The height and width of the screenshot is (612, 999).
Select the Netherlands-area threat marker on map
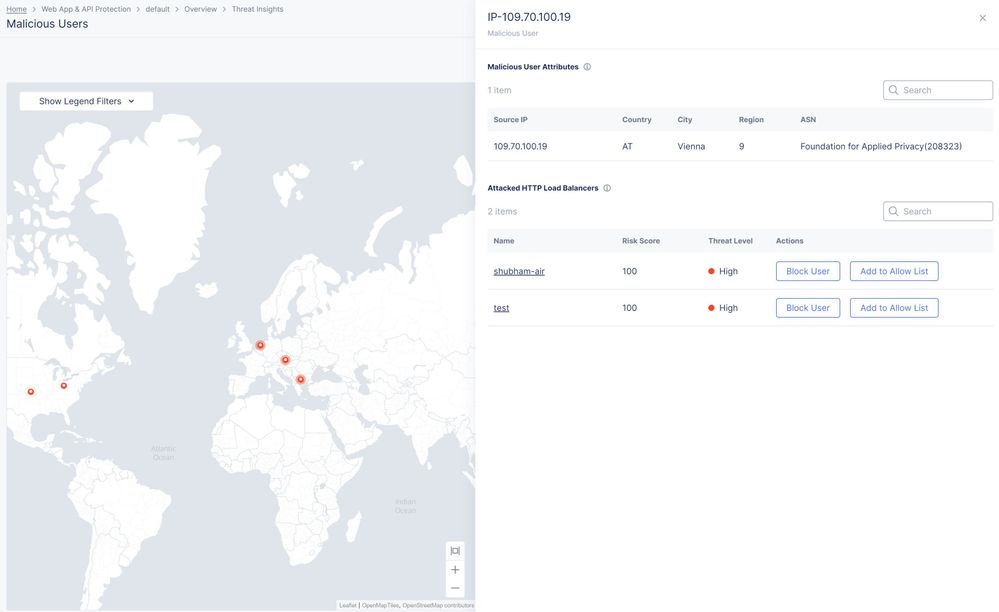coord(260,345)
